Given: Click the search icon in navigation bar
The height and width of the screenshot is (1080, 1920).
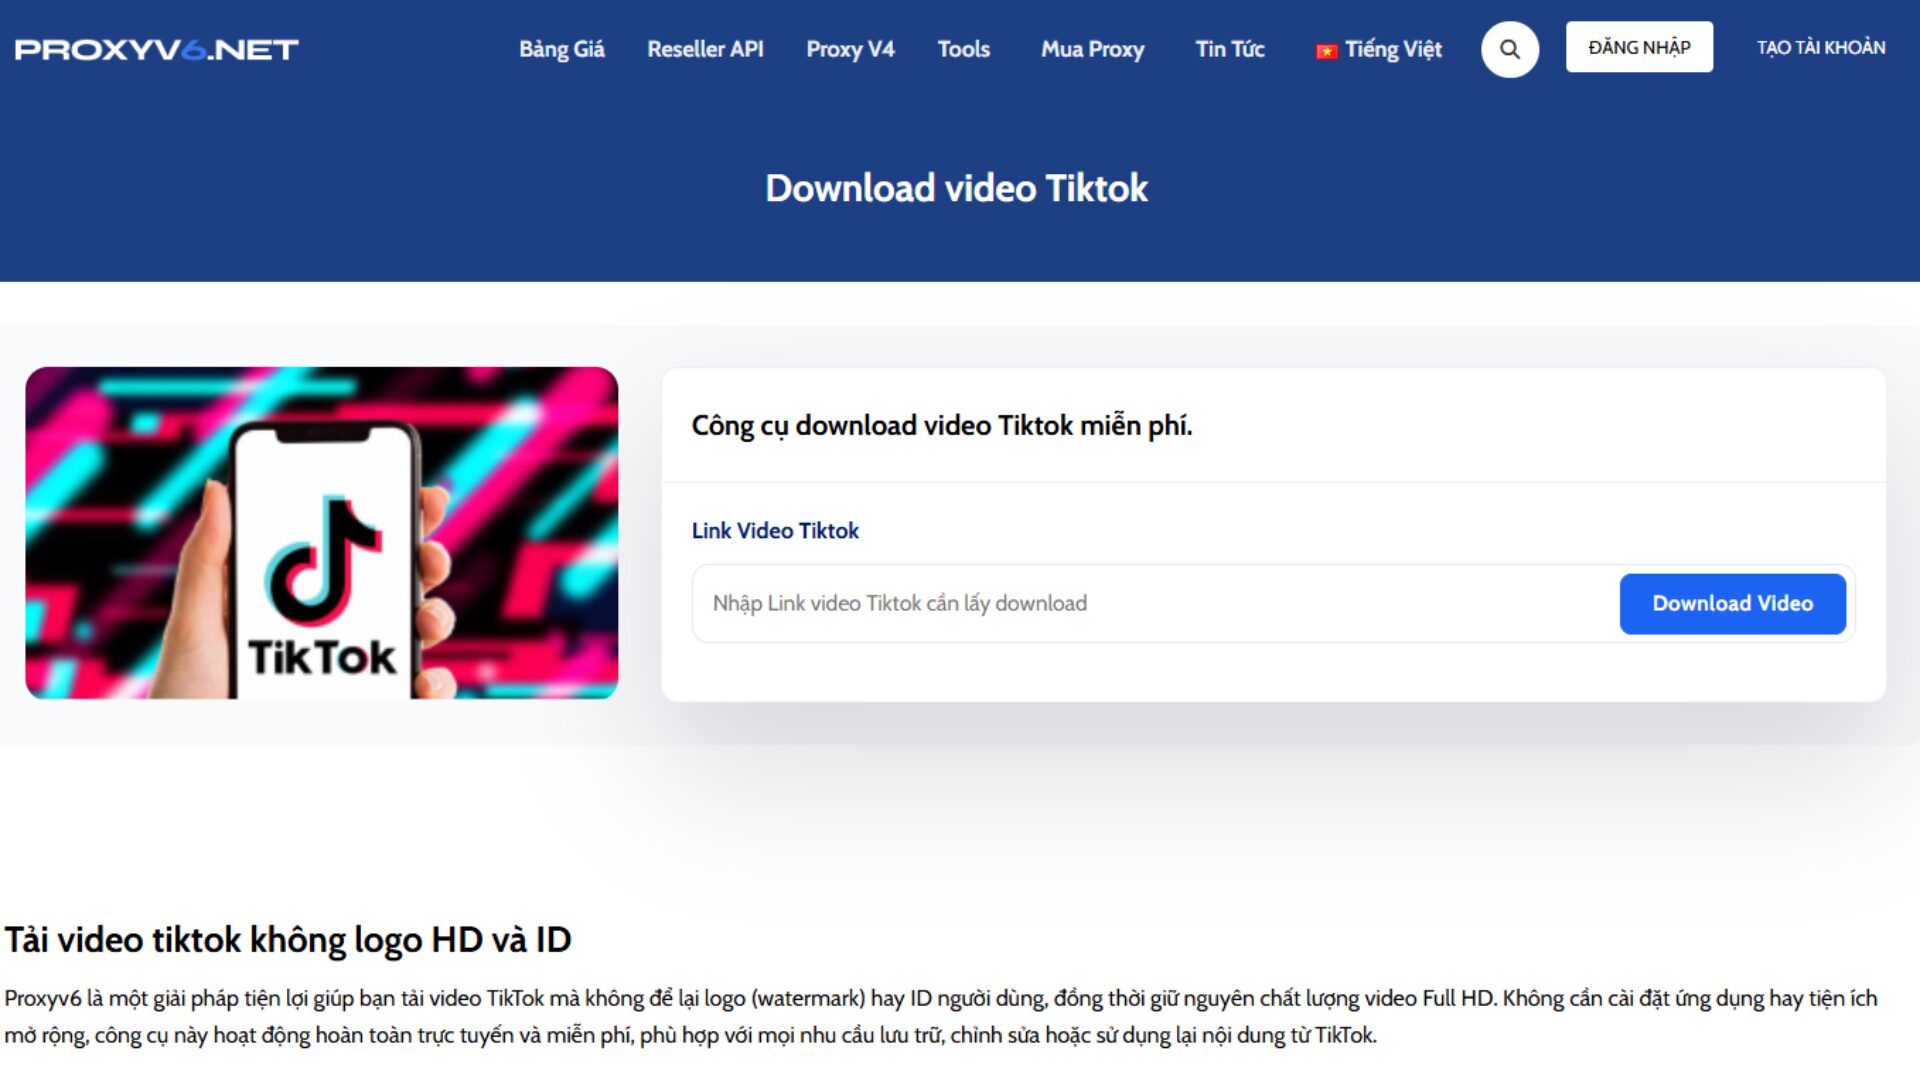Looking at the screenshot, I should pos(1510,49).
